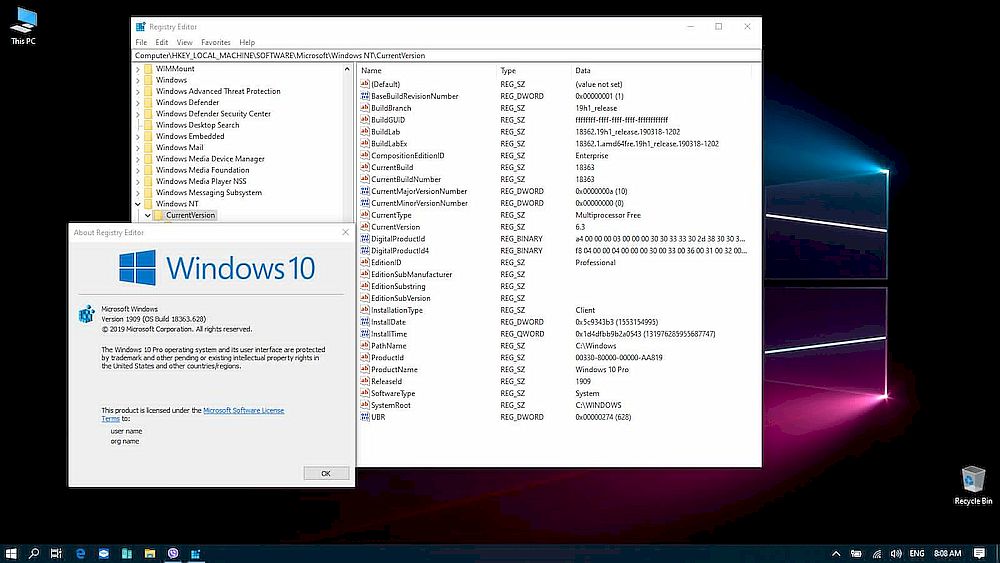Select the (Default) value icon

click(365, 84)
